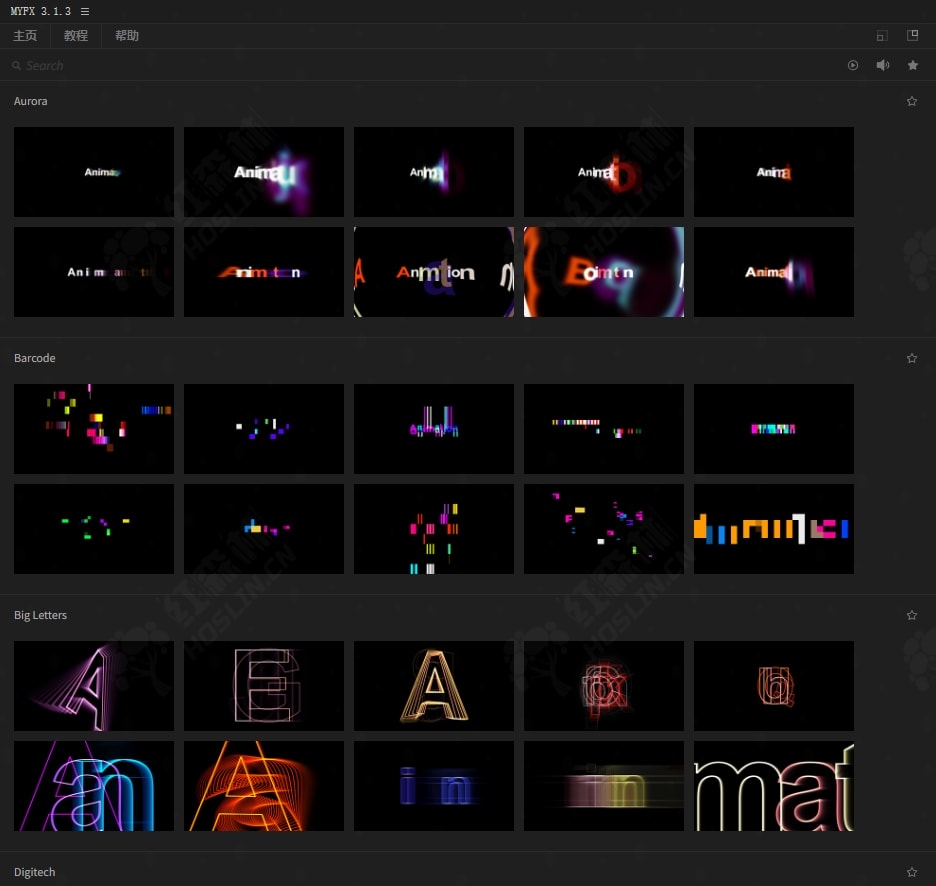
Task: Switch to the 教程 tab
Action: click(76, 36)
